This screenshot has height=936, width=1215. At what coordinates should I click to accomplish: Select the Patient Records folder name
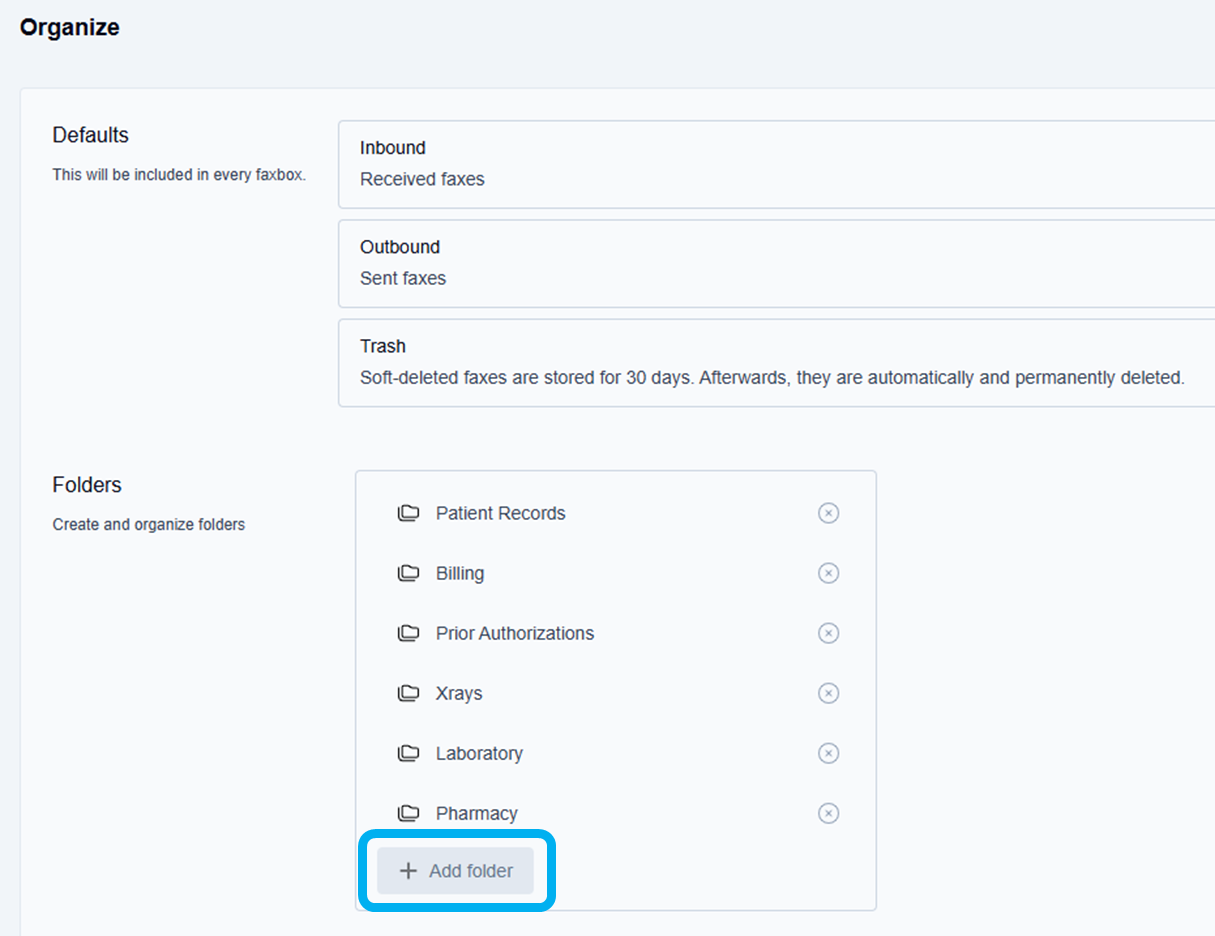500,513
